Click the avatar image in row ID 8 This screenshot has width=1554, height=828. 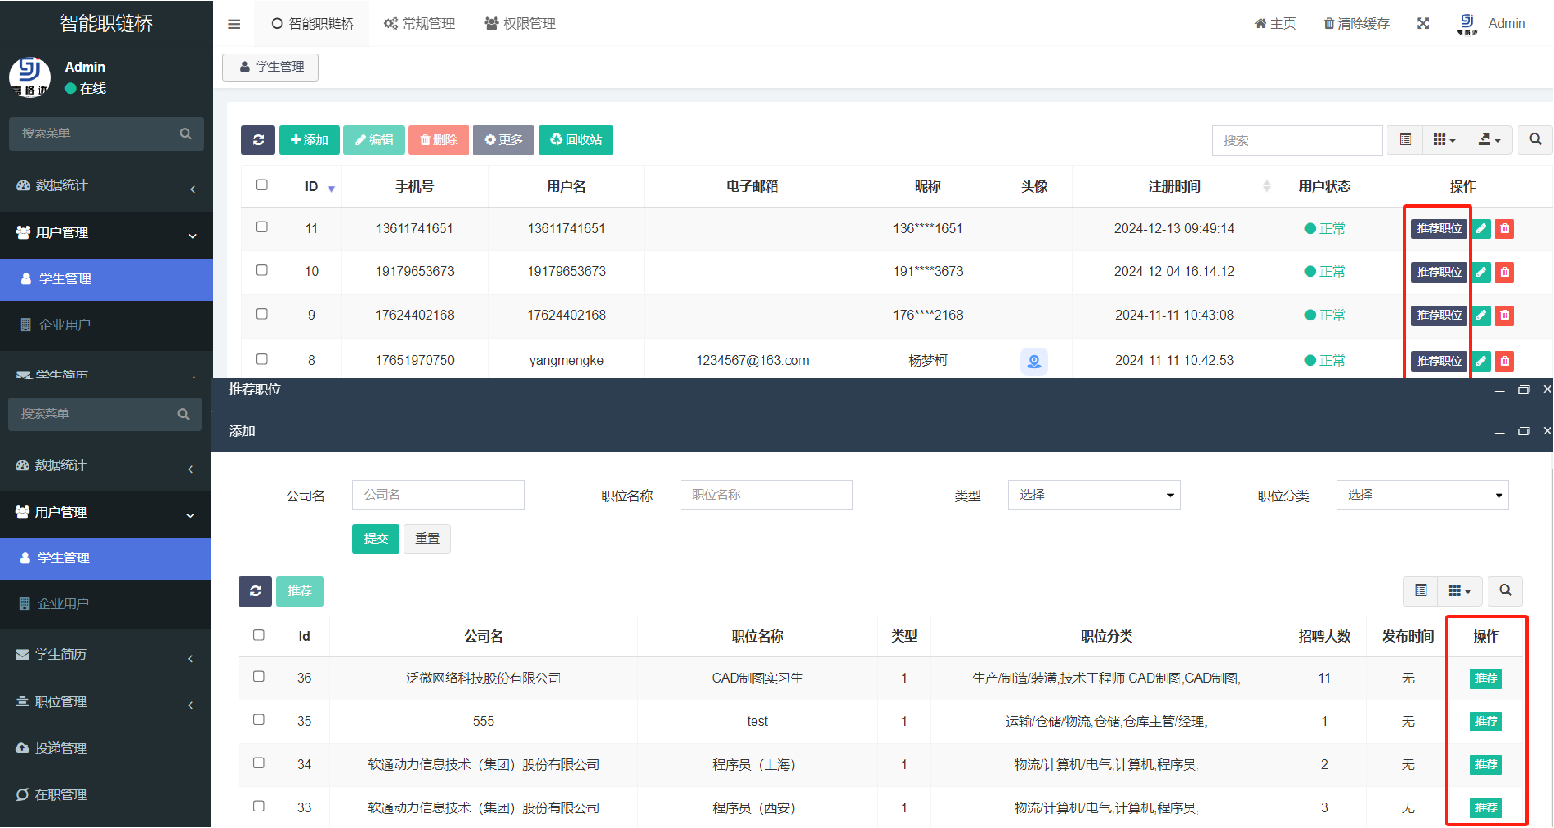(1034, 361)
